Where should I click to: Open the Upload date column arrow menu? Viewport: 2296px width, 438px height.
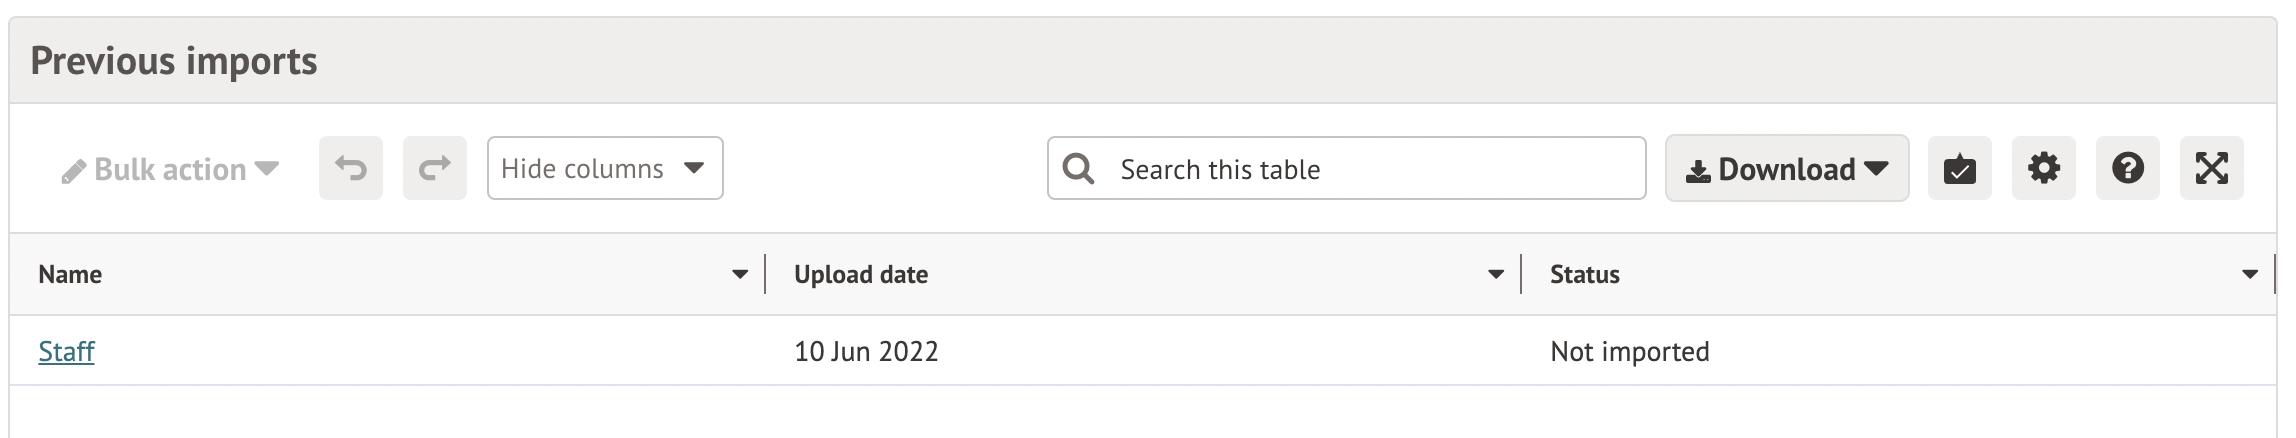(1496, 274)
